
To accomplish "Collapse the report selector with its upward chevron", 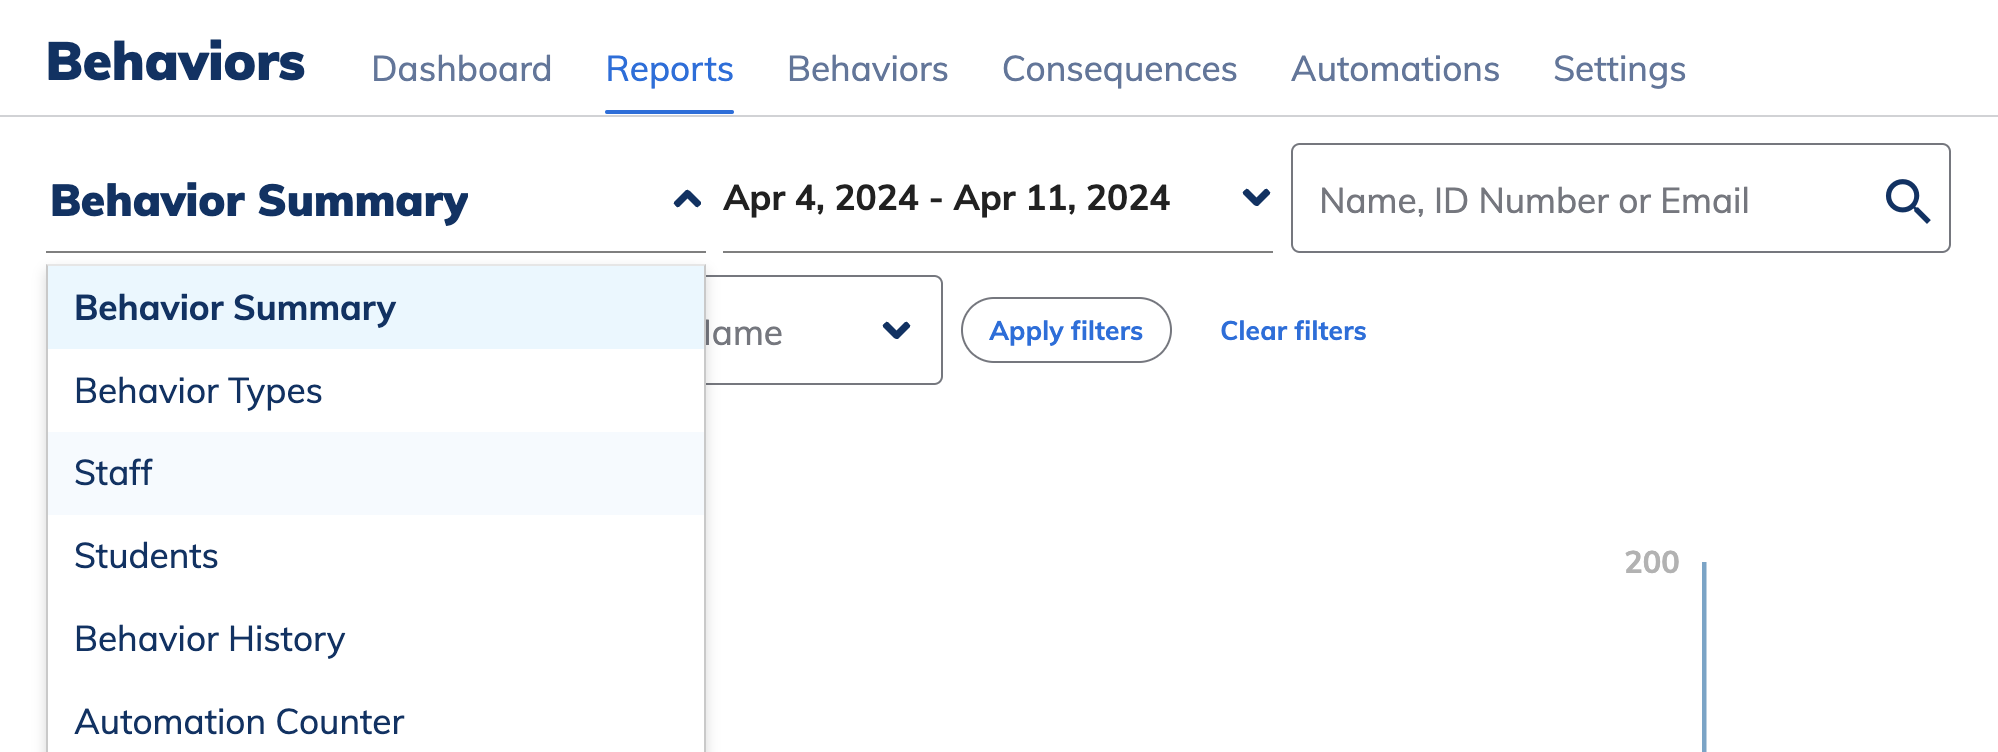I will [686, 197].
